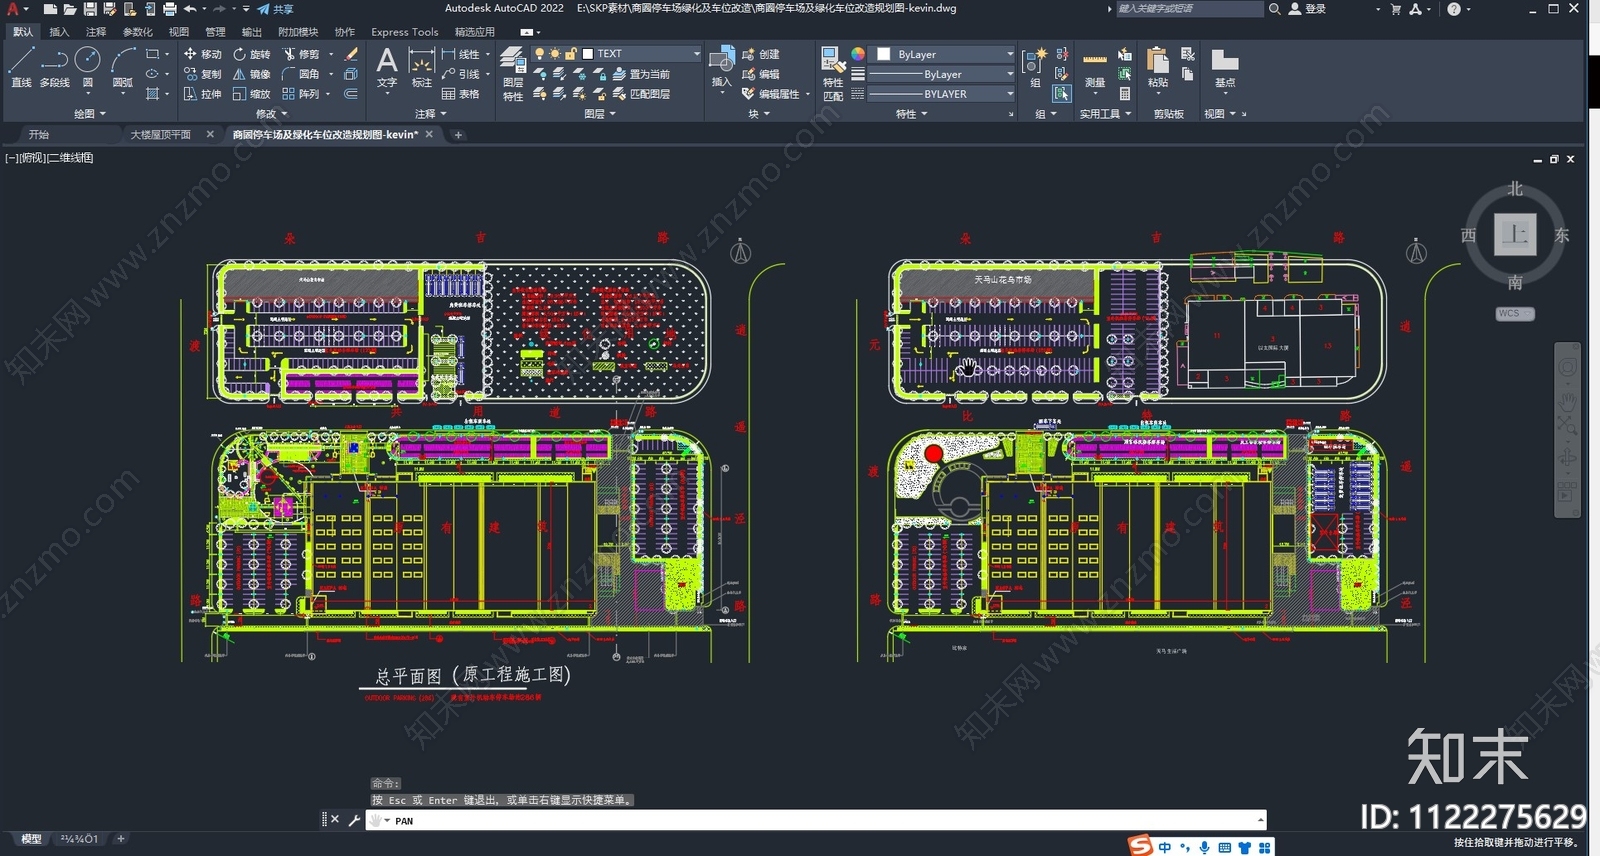
Task: Switch to the 大楼屋顶平面 drawing tab
Action: pos(161,134)
